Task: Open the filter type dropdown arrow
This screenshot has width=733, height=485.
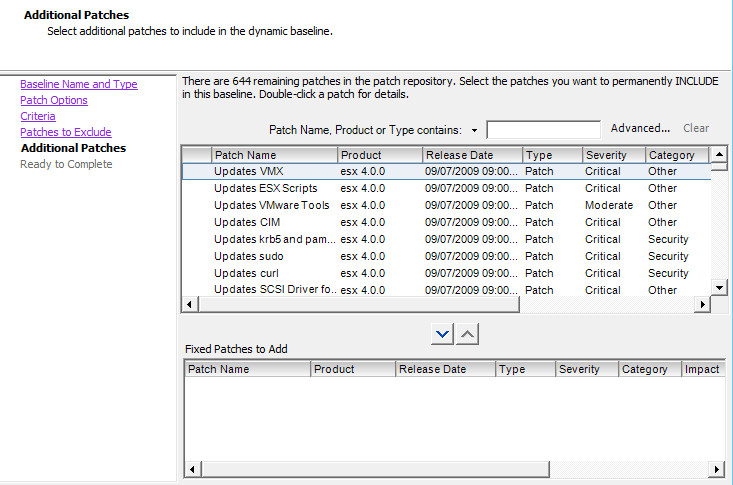Action: point(474,130)
